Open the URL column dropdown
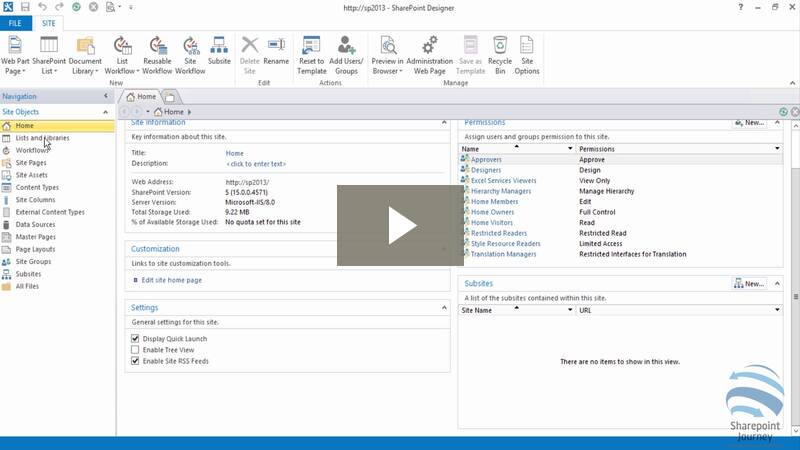This screenshot has height=450, width=800. 777,310
